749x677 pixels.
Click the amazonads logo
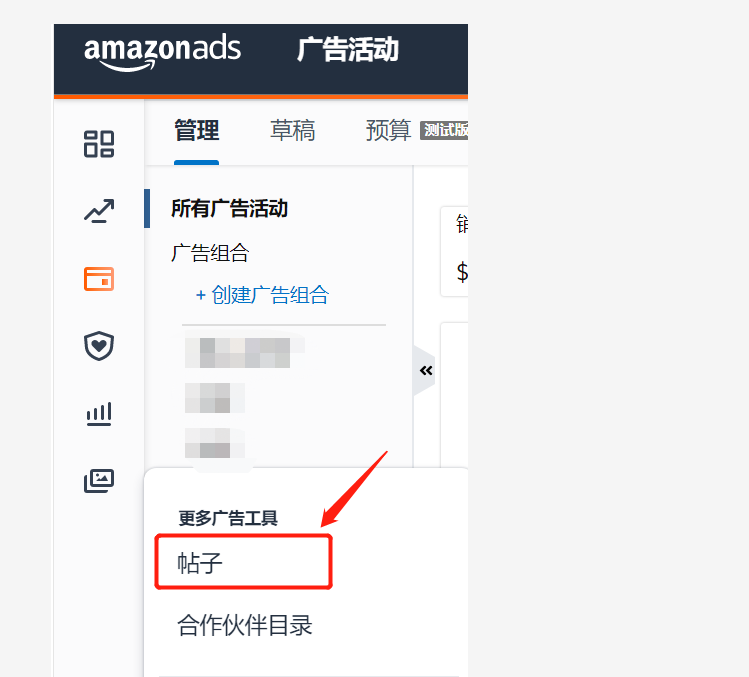162,53
